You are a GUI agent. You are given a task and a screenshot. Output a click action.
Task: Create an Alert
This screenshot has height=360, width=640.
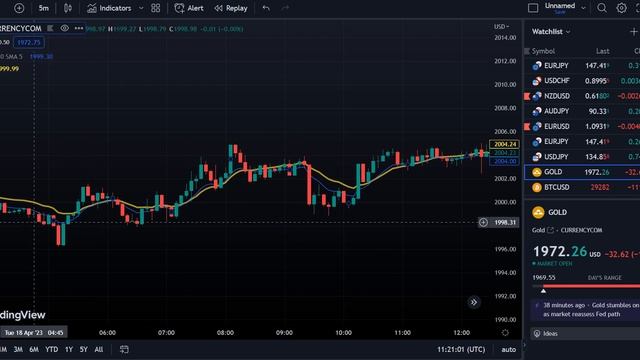coord(189,8)
